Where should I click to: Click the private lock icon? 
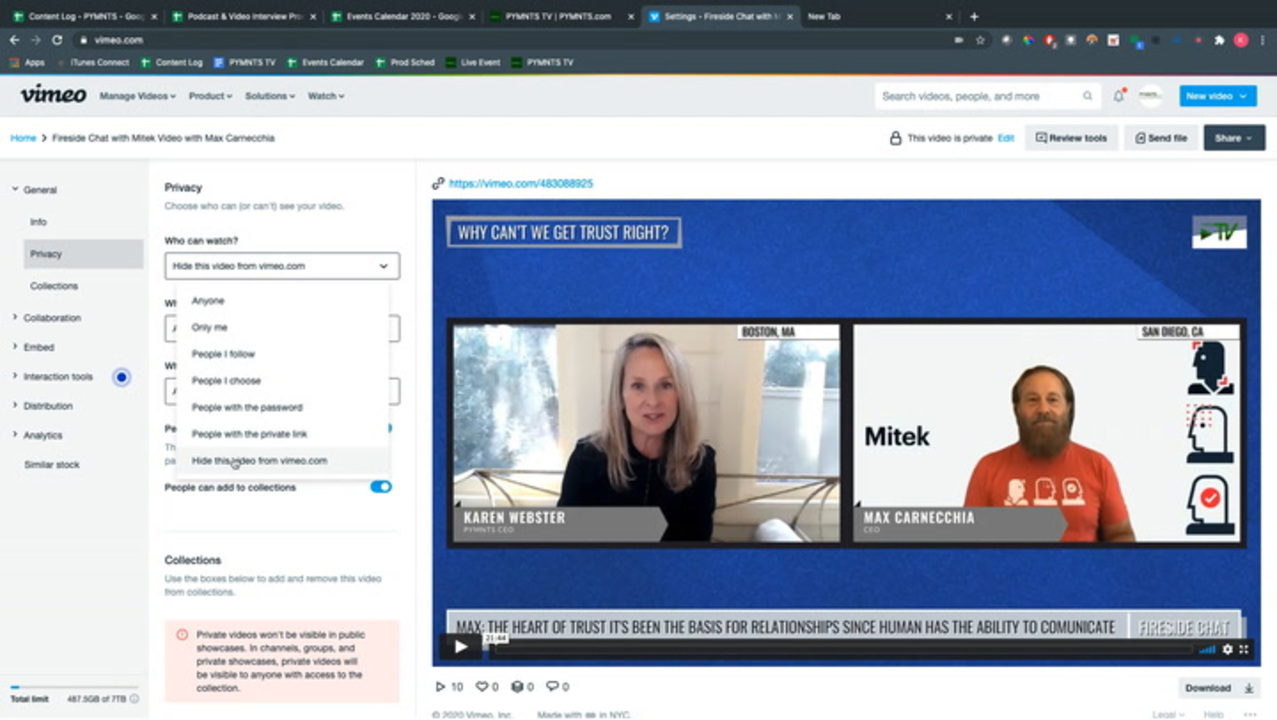(896, 138)
